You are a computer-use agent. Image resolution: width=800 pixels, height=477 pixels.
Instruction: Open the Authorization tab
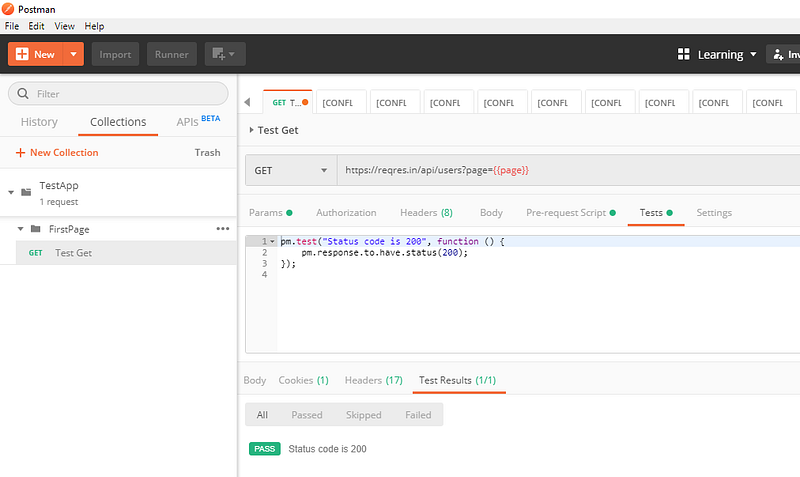click(x=346, y=213)
